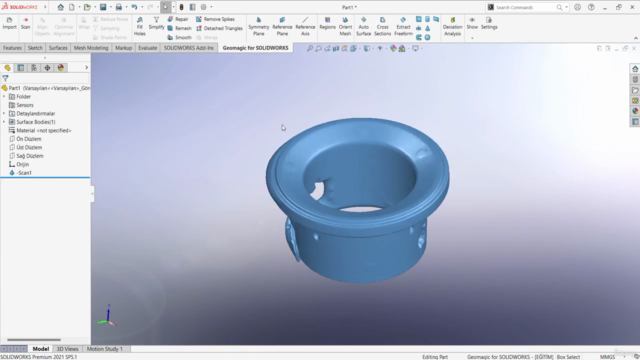Viewport: 640px width, 360px height.
Task: Create a Symmetry Plane
Action: [259, 27]
